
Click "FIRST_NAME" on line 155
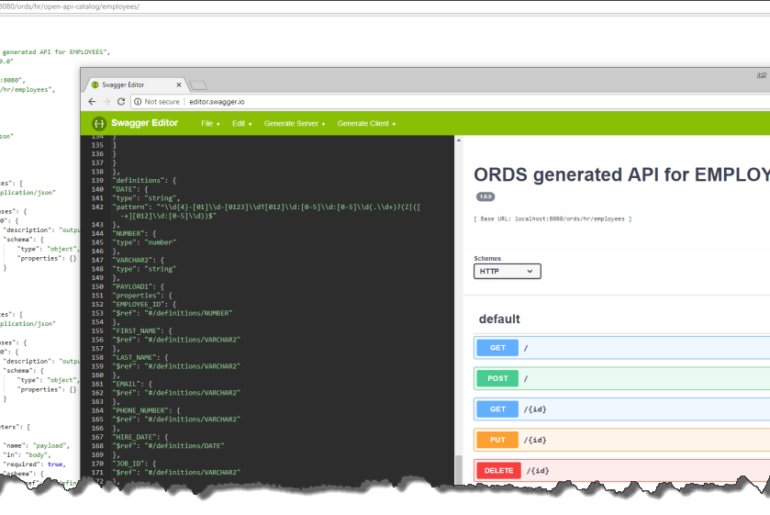142,331
